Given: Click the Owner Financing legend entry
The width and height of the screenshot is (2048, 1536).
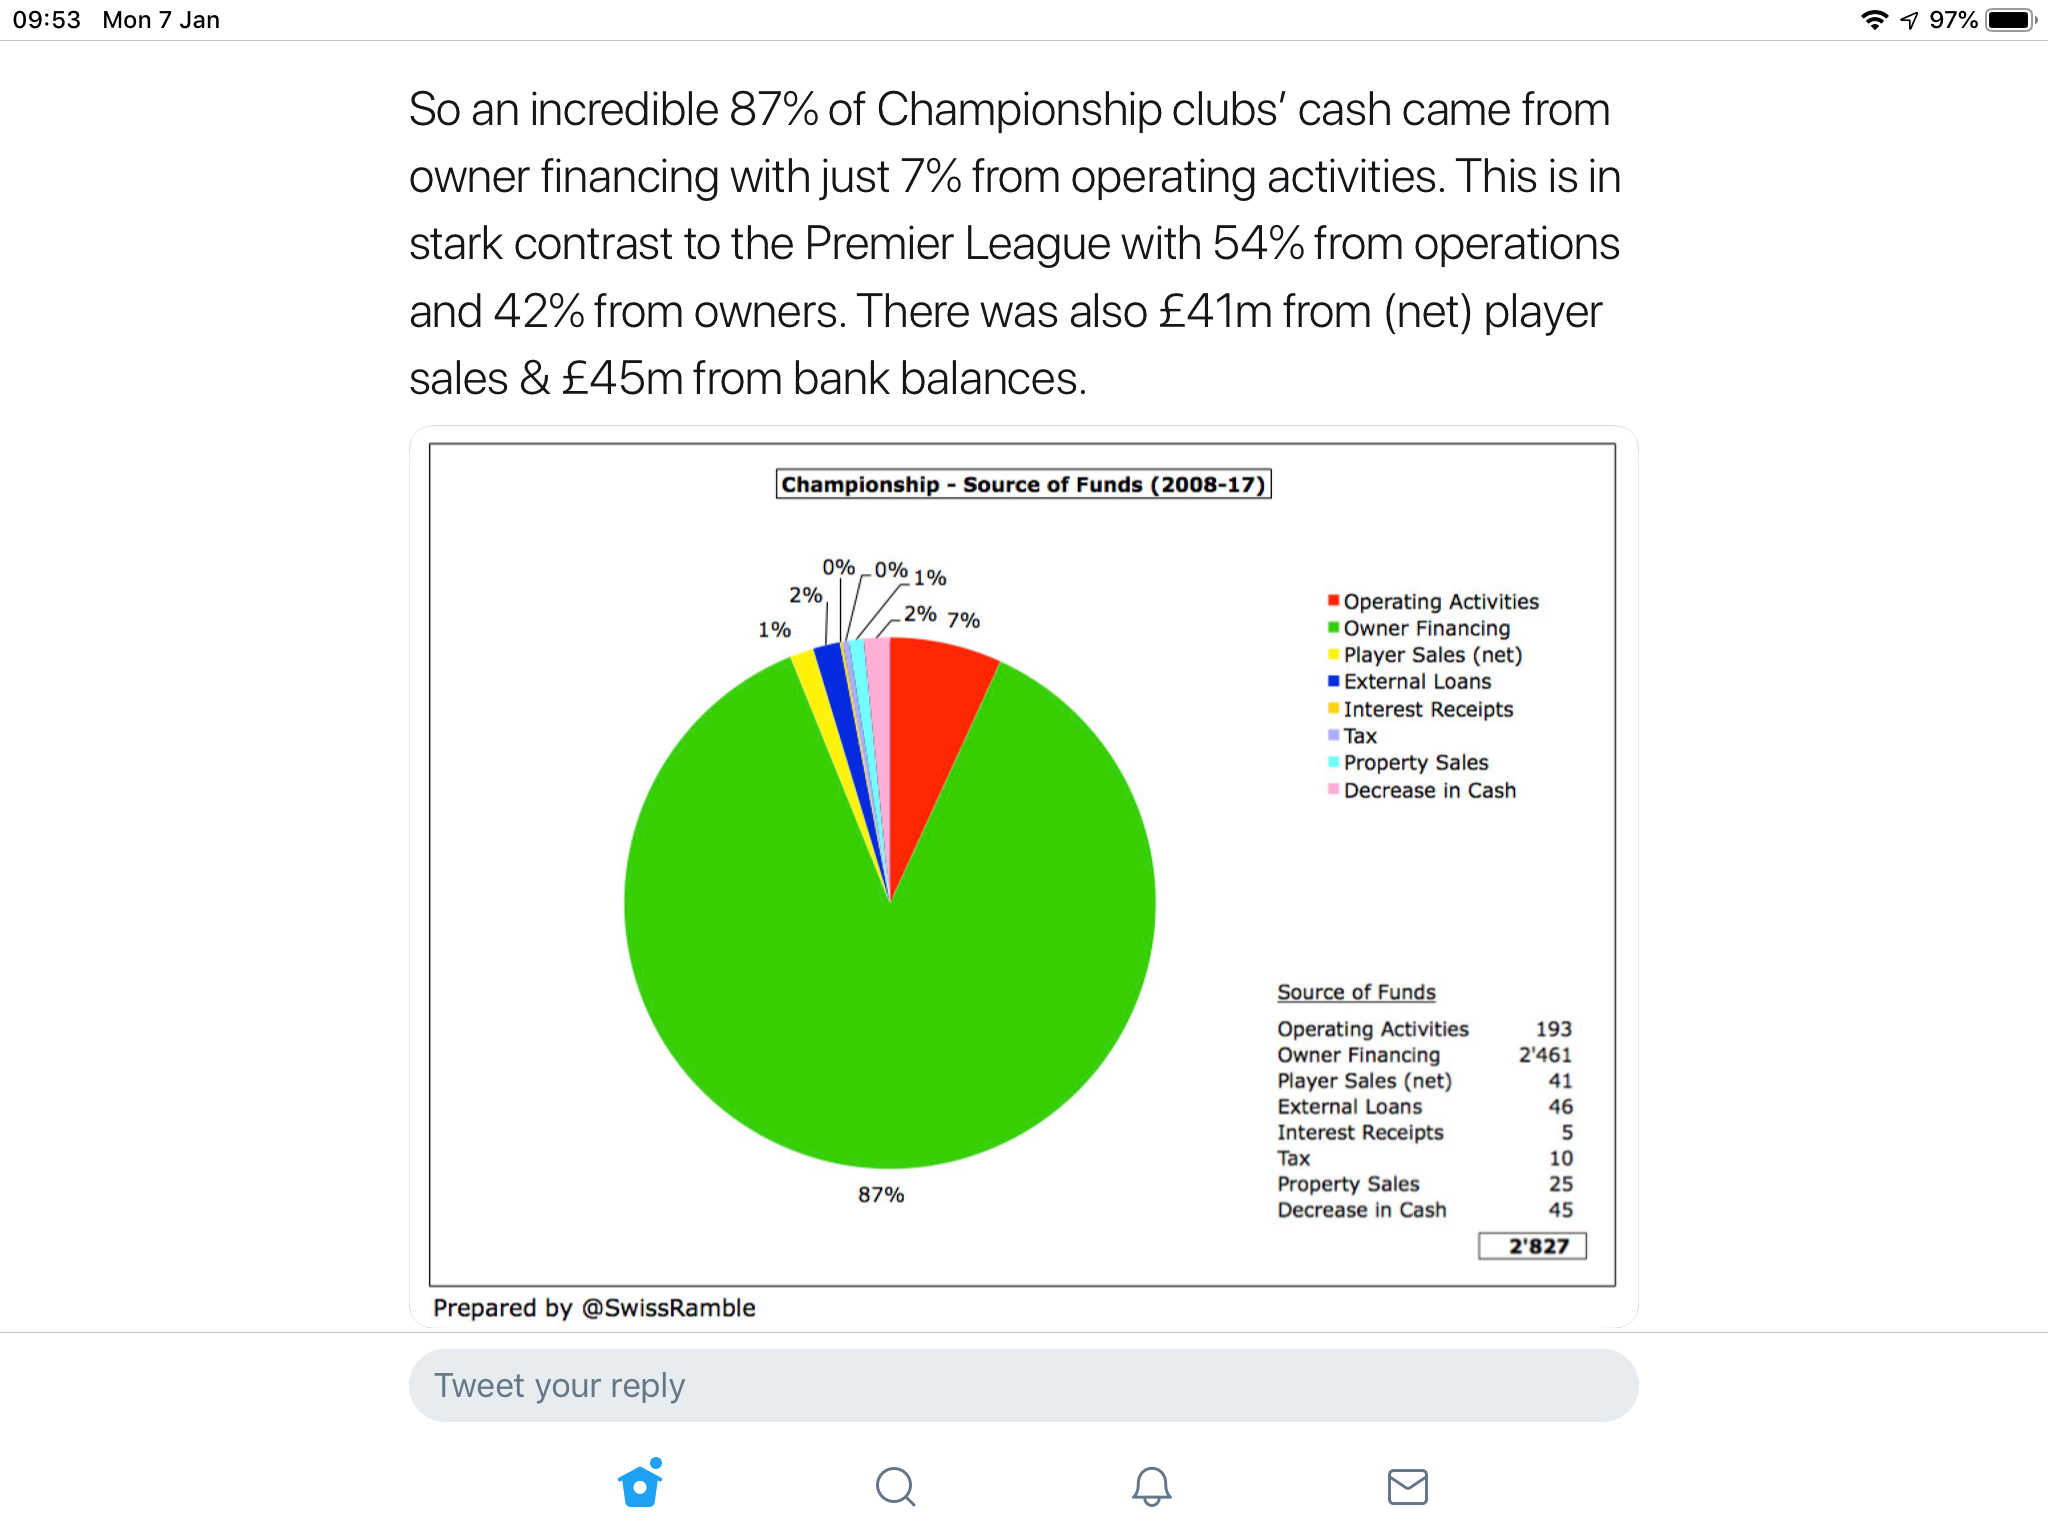Looking at the screenshot, I should (1419, 628).
